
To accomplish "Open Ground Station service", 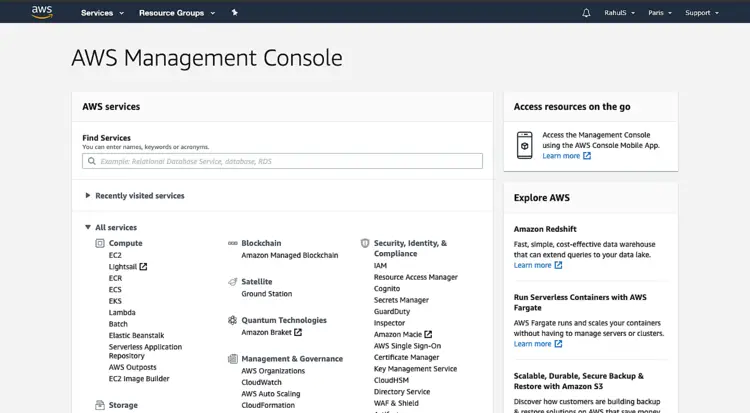I will coord(266,294).
